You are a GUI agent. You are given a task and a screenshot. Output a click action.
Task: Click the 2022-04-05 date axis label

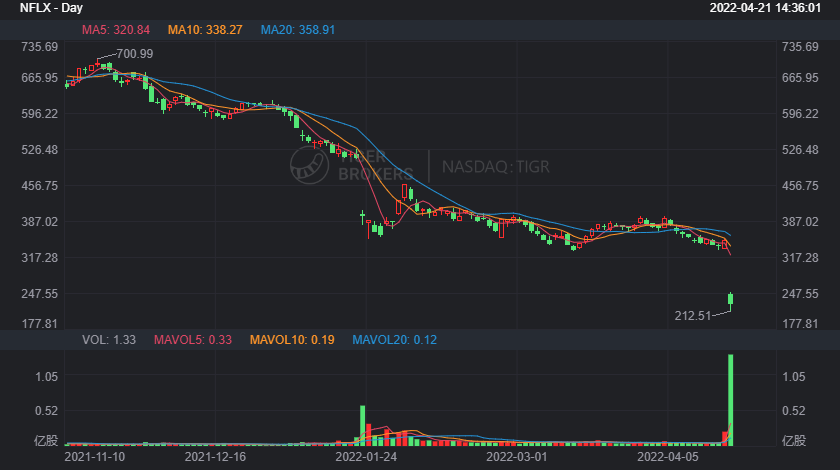click(x=668, y=457)
